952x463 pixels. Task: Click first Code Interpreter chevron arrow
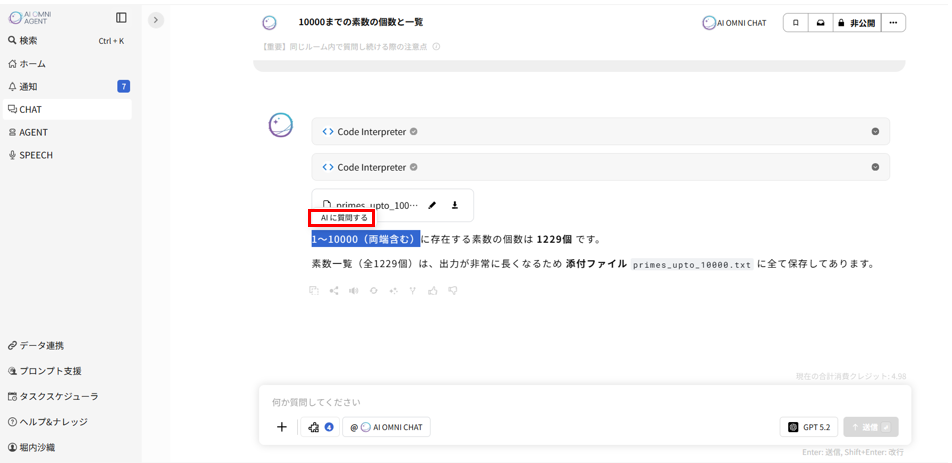[875, 132]
